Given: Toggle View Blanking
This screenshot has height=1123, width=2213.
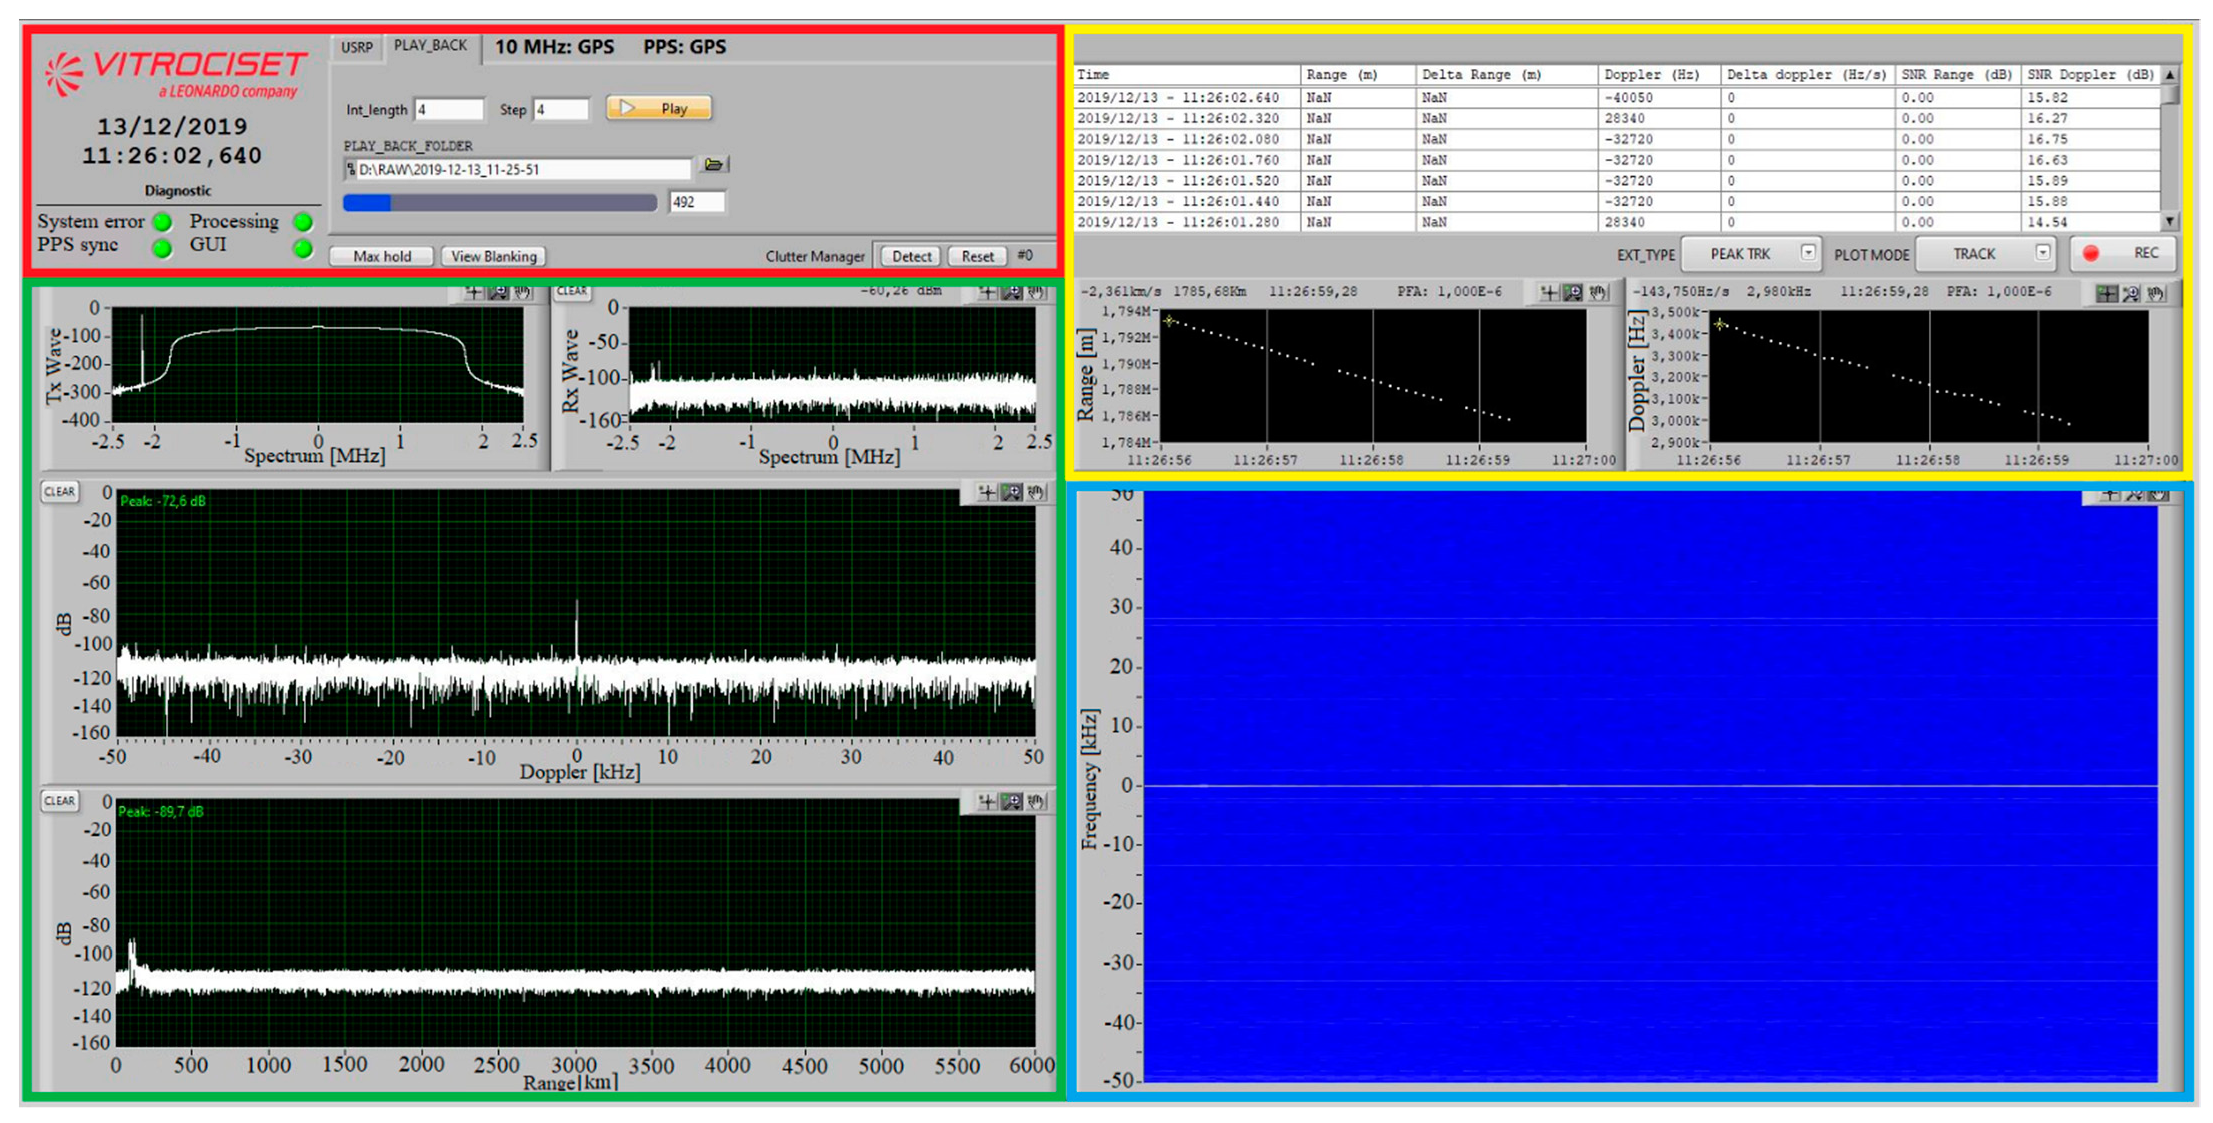Looking at the screenshot, I should point(493,257).
